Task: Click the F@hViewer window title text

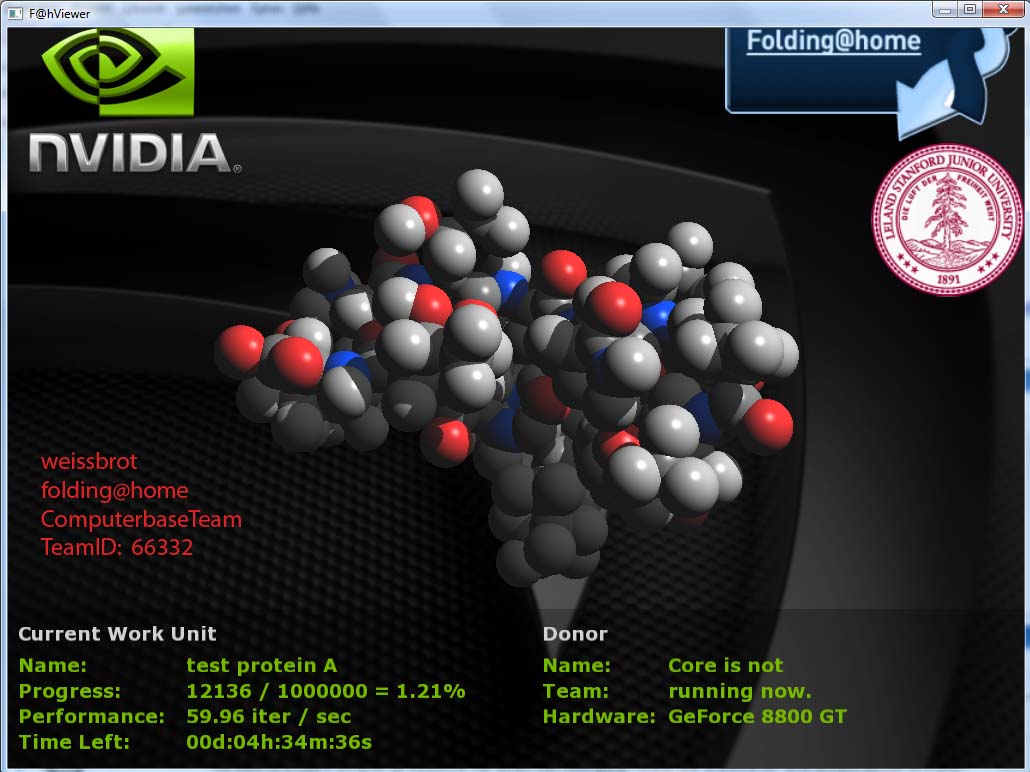Action: pyautogui.click(x=59, y=13)
